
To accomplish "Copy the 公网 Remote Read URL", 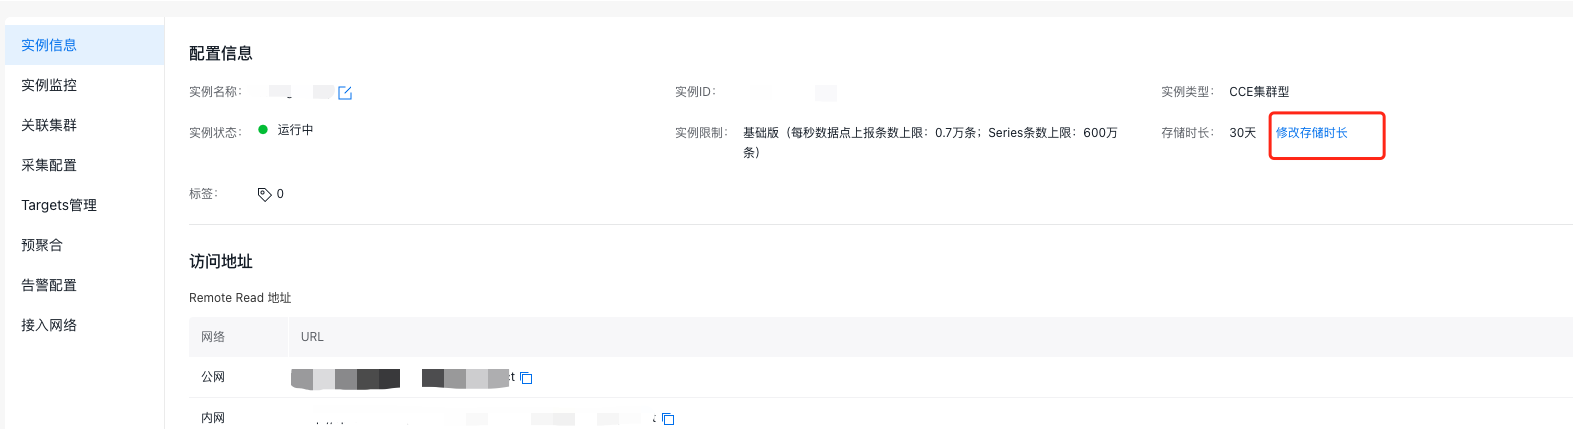I will (x=526, y=378).
